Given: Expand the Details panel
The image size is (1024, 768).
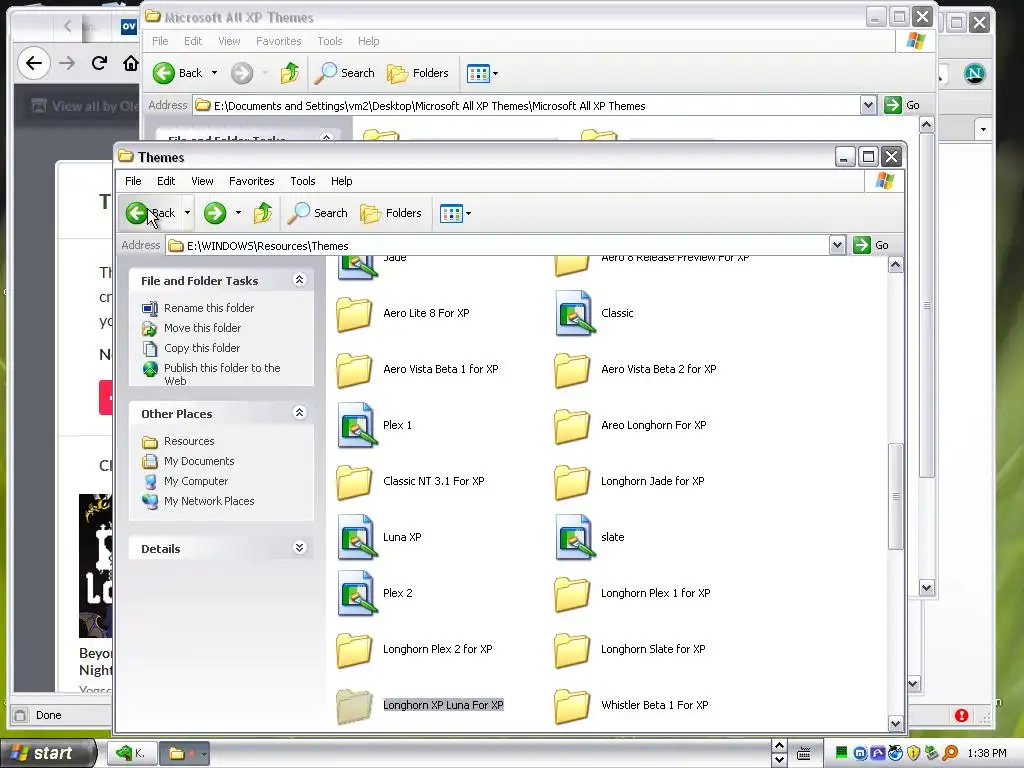Looking at the screenshot, I should pyautogui.click(x=300, y=548).
